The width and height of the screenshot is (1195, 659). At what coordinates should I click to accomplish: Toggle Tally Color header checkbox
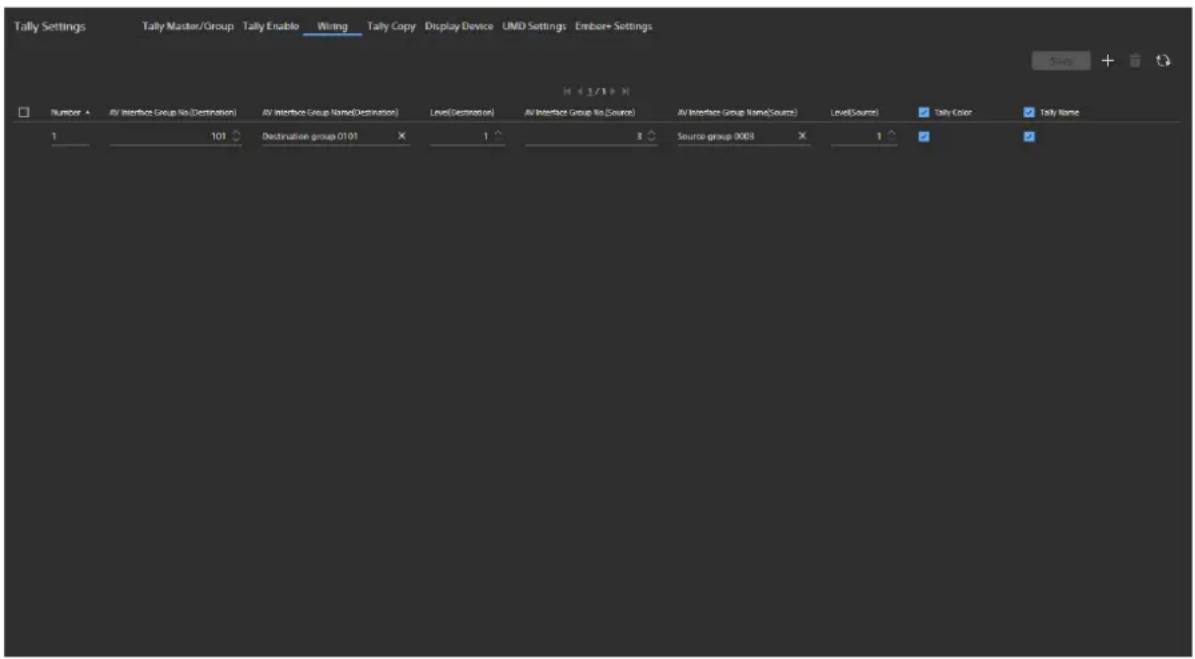pos(924,113)
